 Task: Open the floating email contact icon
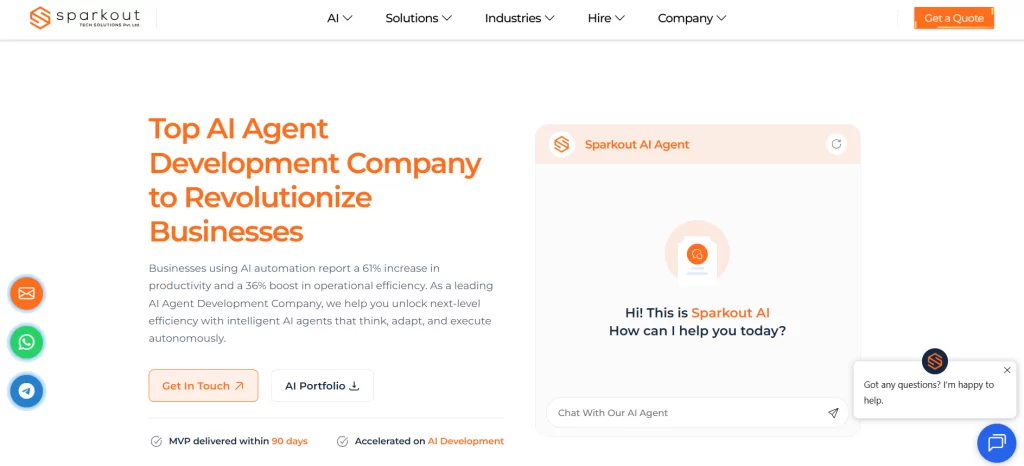coord(26,293)
